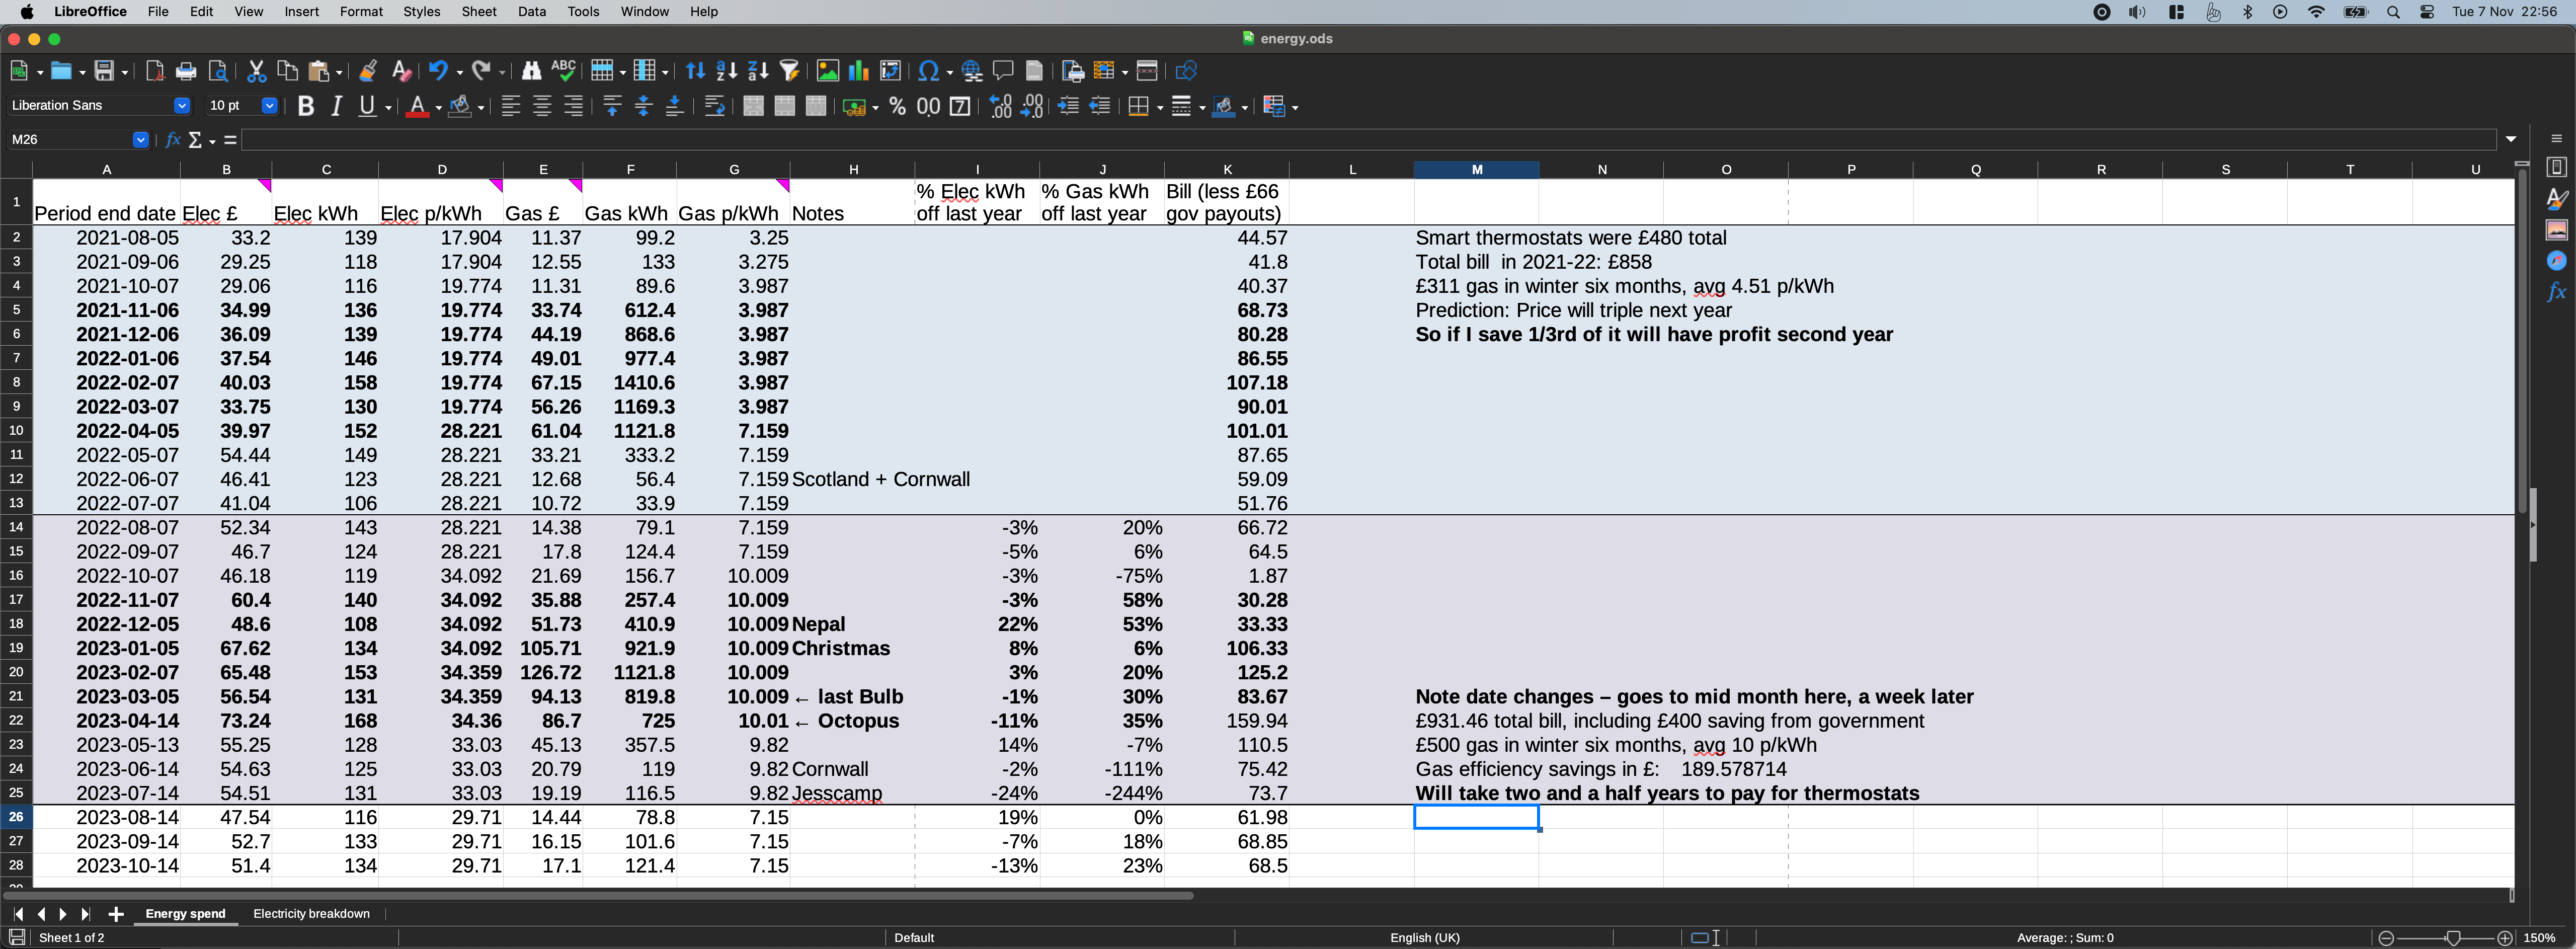Viewport: 2576px width, 949px height.
Task: Toggle Underline formatting
Action: click(368, 106)
